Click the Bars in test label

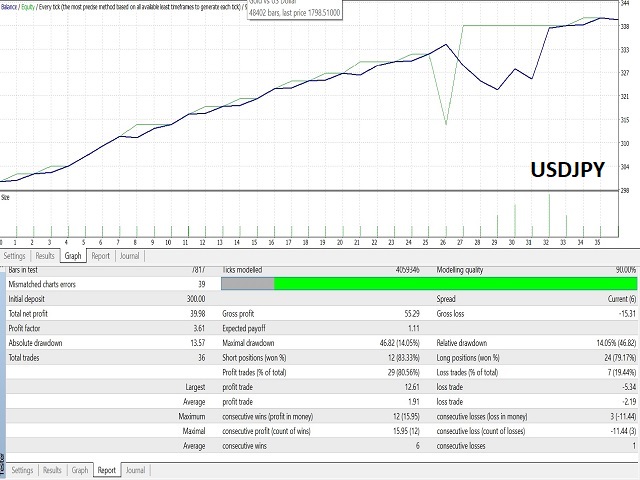[x=23, y=270]
